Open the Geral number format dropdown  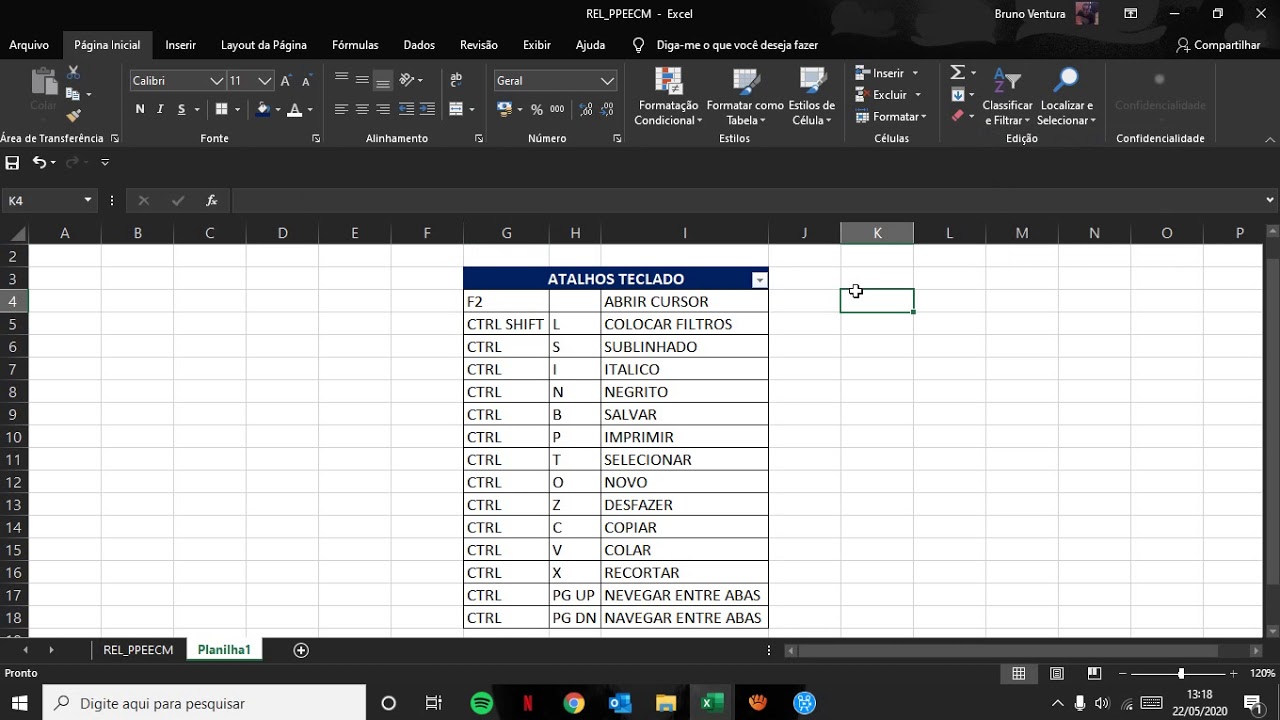[x=607, y=81]
